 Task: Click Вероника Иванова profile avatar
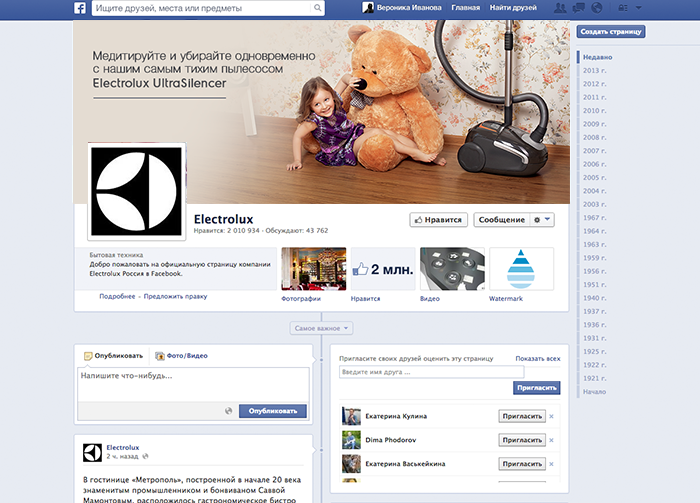(368, 8)
